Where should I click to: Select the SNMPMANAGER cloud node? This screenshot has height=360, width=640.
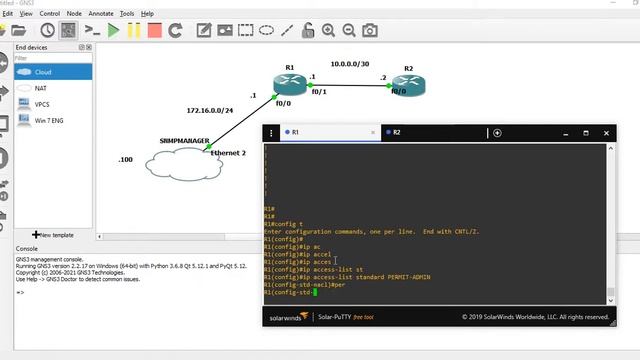184,164
